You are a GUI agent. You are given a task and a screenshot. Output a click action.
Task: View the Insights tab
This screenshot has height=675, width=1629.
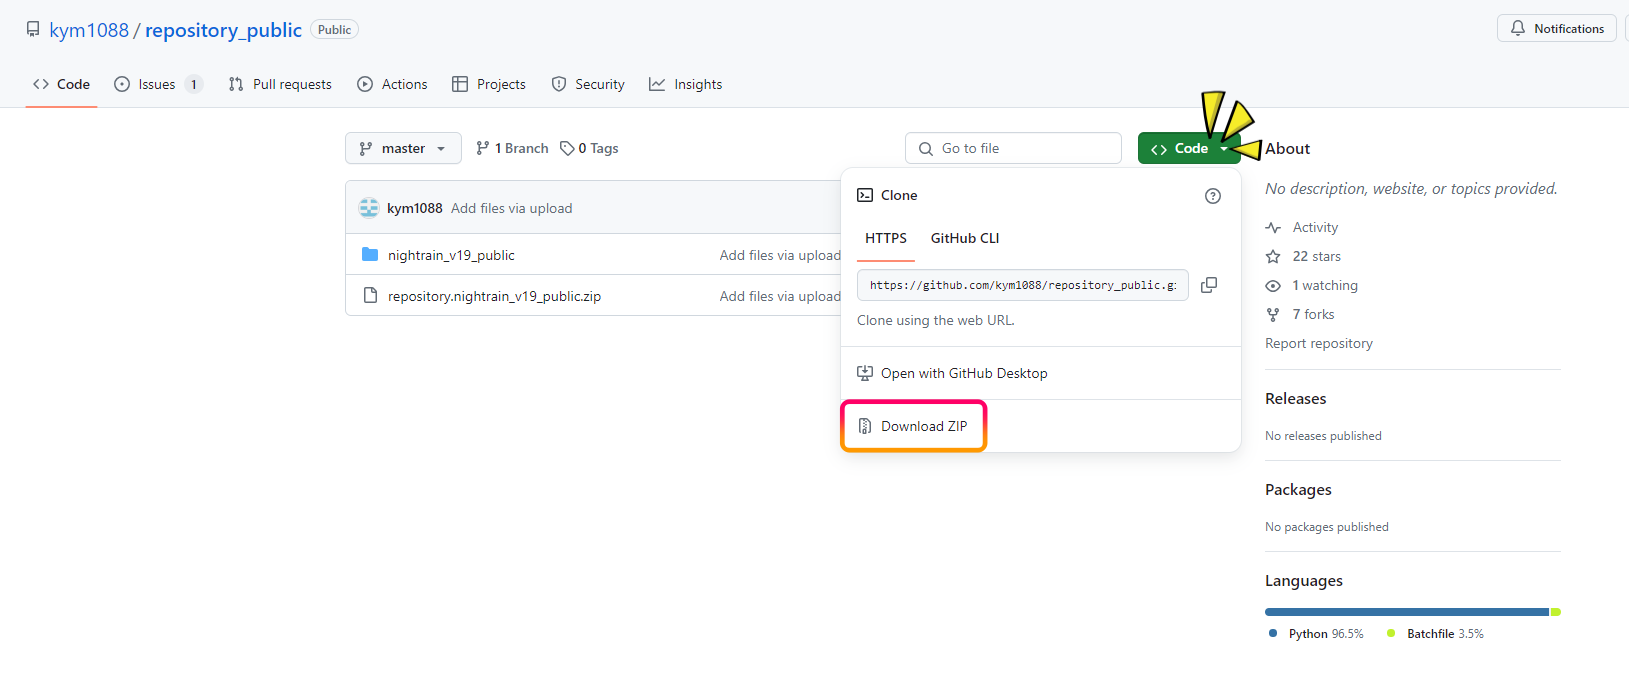click(685, 84)
